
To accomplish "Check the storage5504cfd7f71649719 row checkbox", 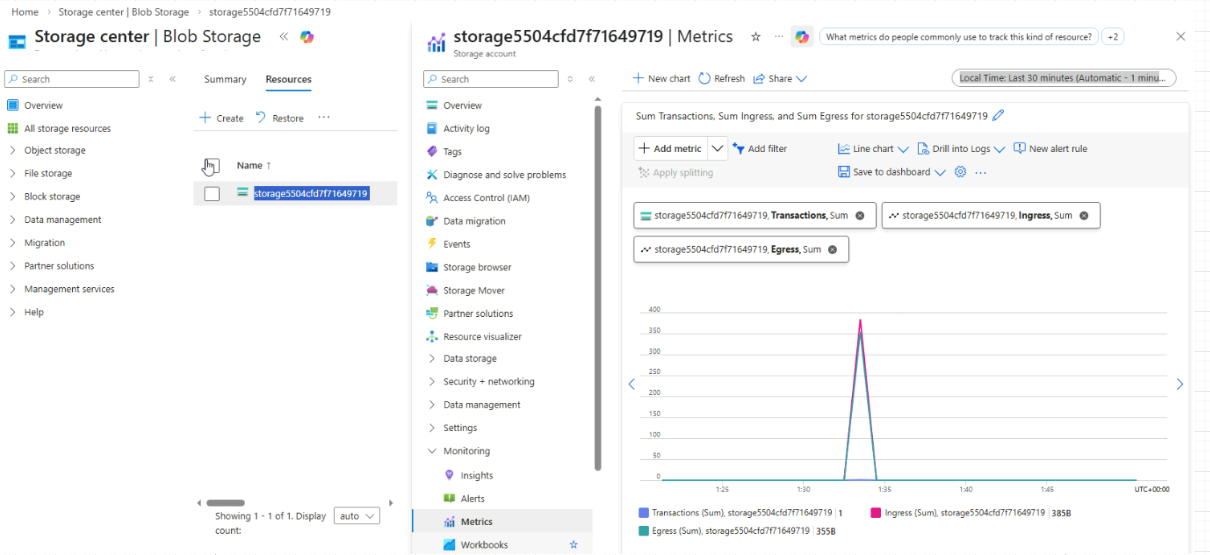I will click(212, 194).
